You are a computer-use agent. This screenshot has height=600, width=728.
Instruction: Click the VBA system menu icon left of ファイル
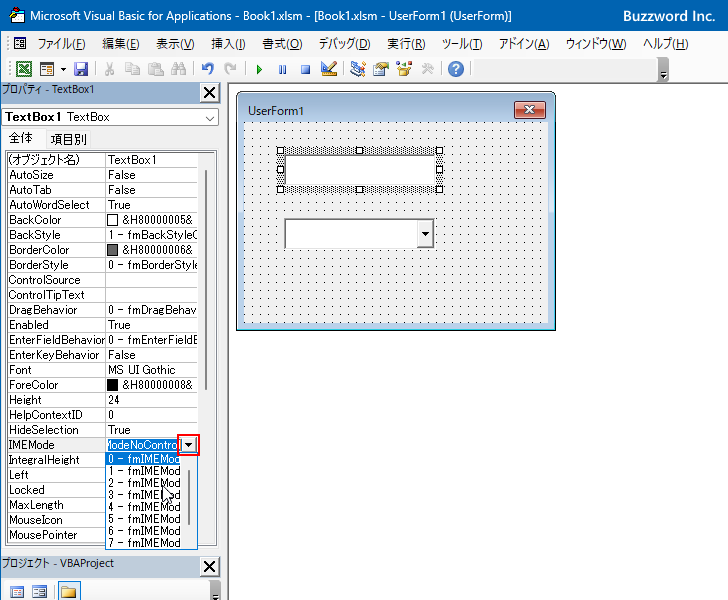20,44
